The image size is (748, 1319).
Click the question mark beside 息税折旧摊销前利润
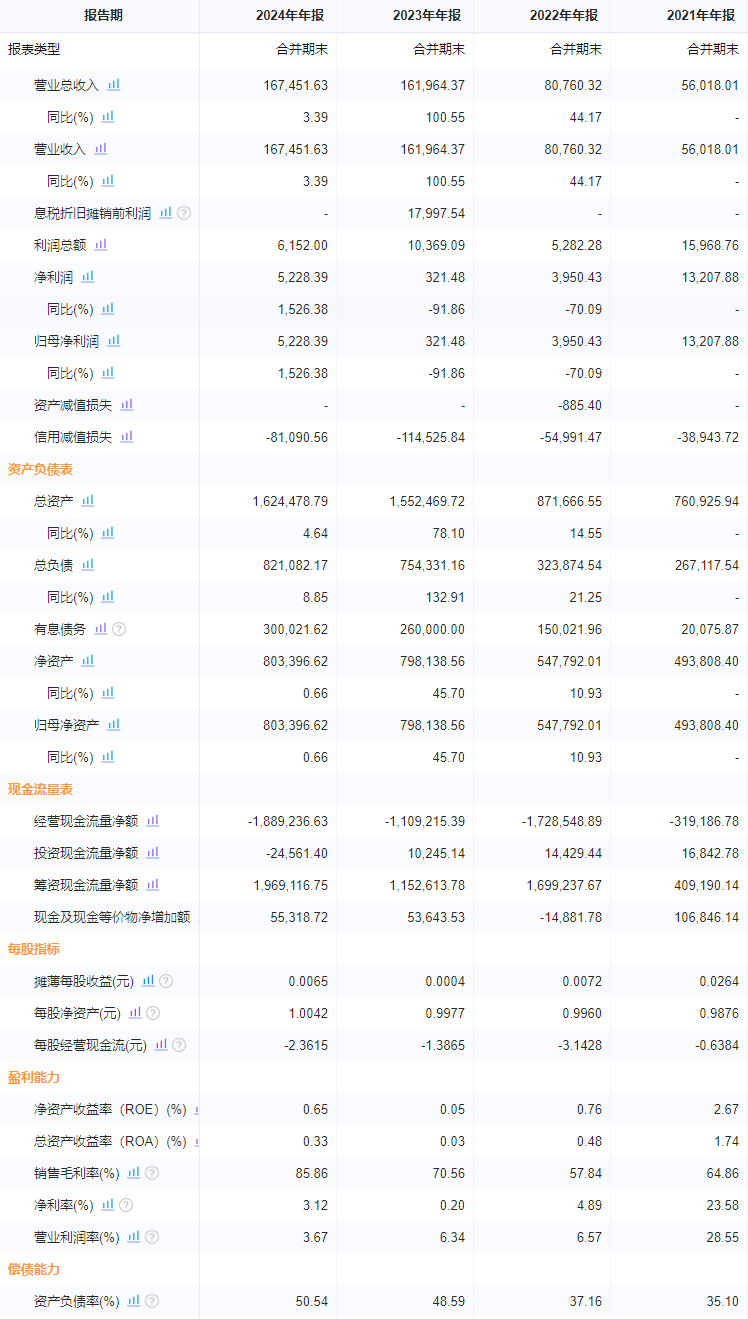184,213
